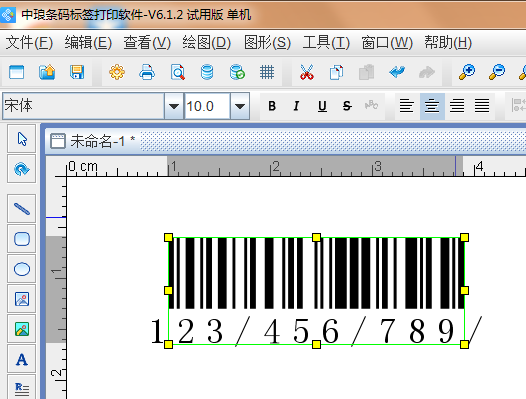
Task: Open the 查看(V) menu
Action: [x=147, y=43]
